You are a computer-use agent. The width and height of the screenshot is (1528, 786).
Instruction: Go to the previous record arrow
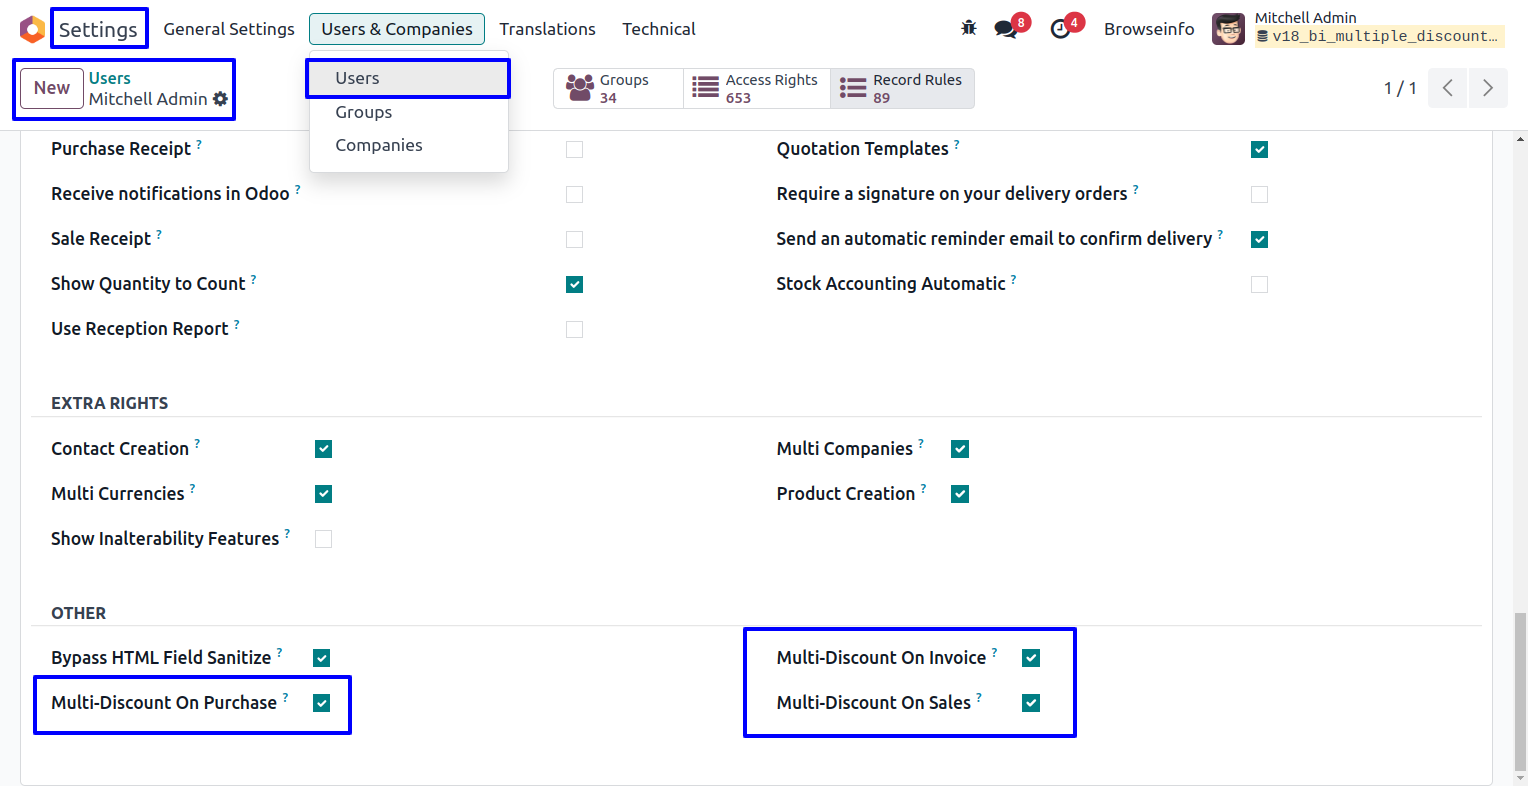point(1447,88)
